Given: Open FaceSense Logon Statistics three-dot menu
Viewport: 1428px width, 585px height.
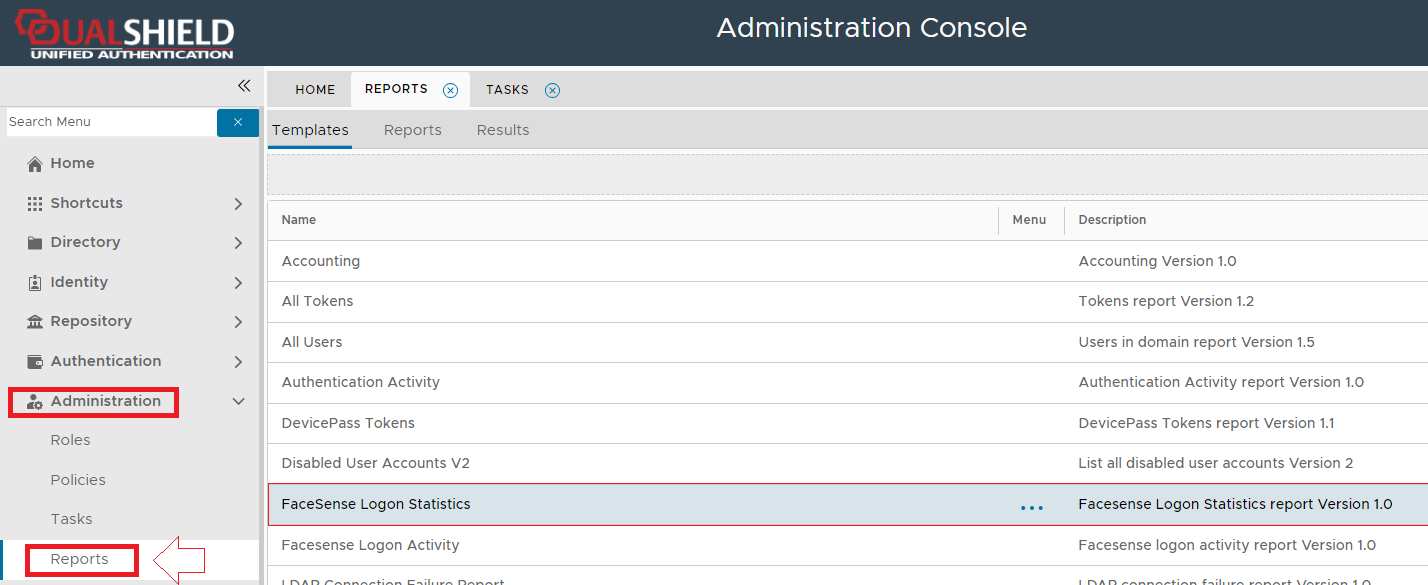Looking at the screenshot, I should 1031,507.
